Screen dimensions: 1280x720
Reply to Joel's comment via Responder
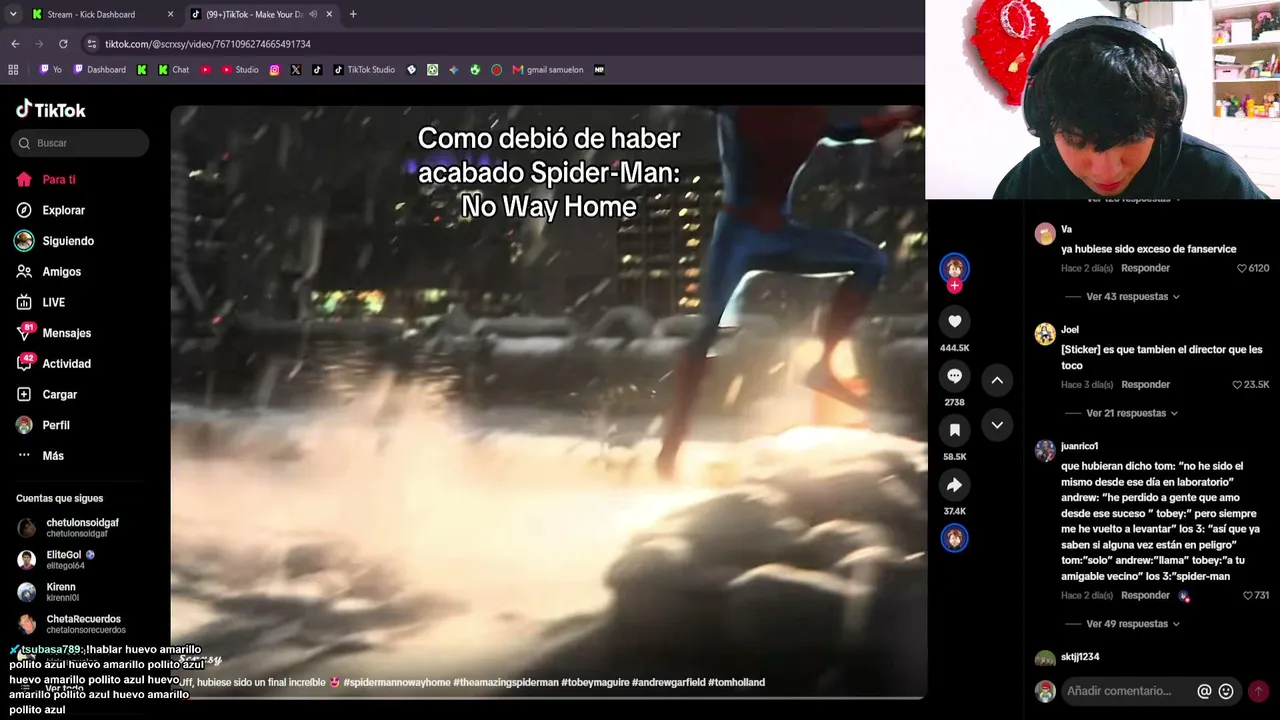tap(1145, 385)
